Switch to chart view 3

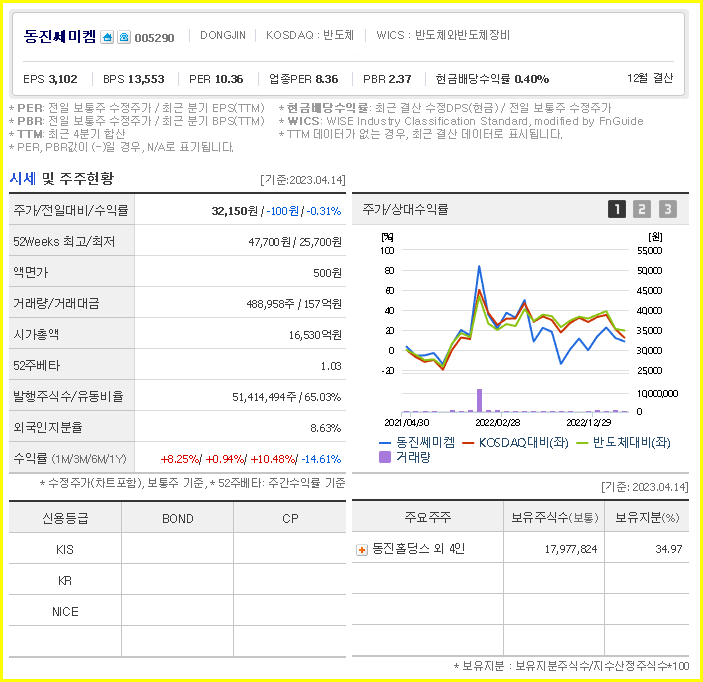pyautogui.click(x=668, y=209)
